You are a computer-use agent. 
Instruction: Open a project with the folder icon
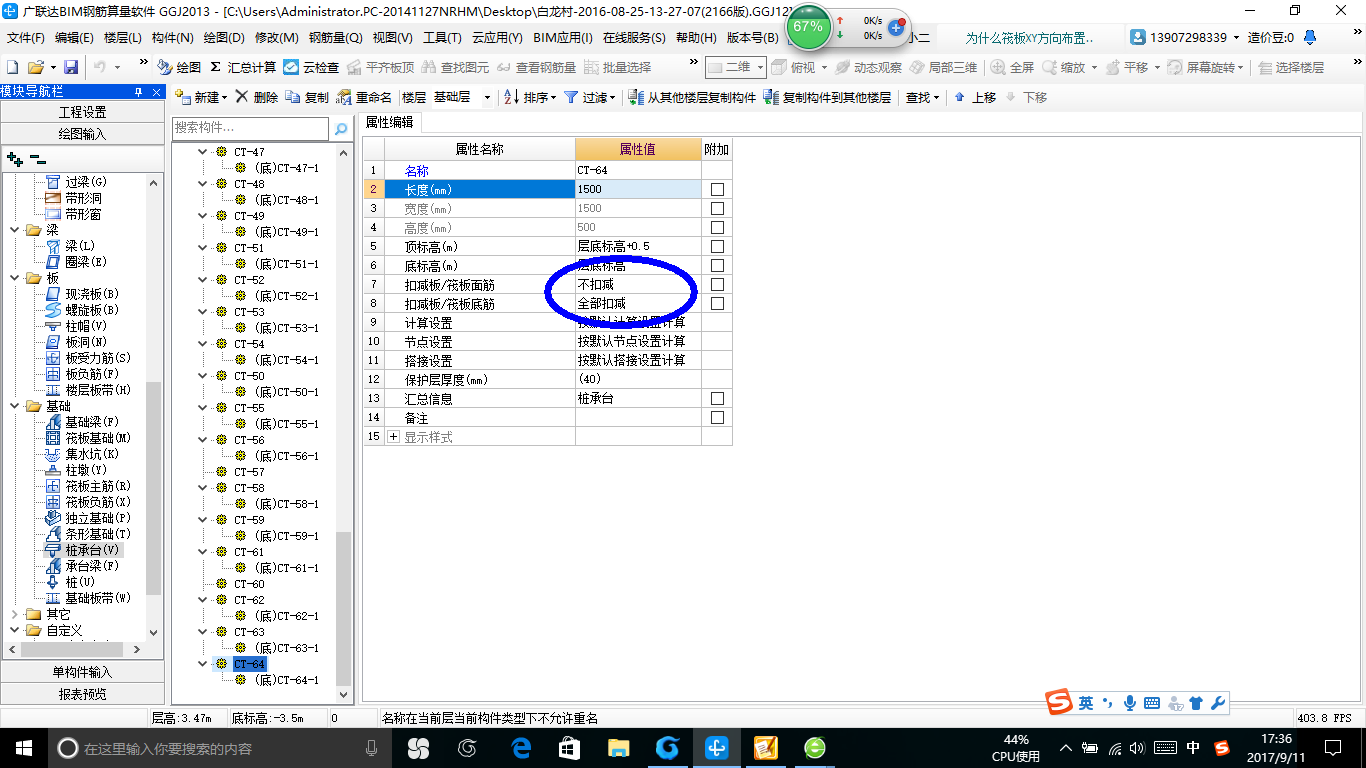35,67
